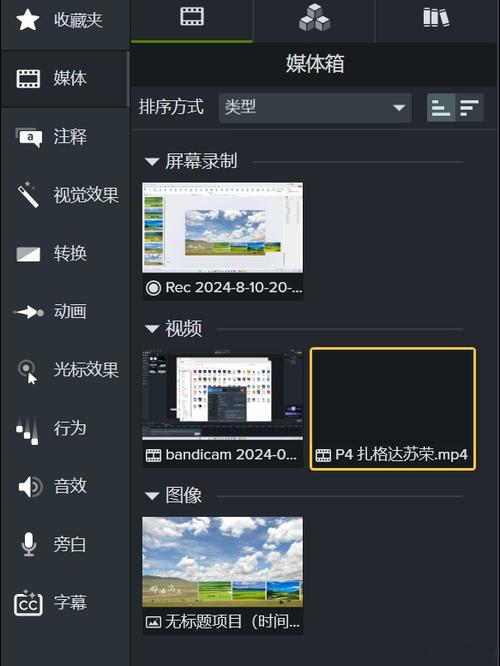
Task: Click the bandicam 2024-0... file name
Action: tap(231, 455)
